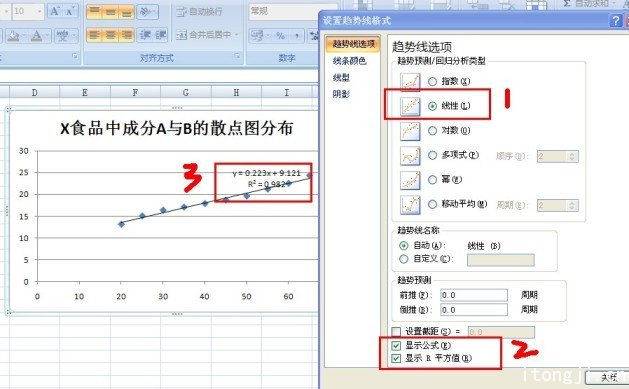Click the help question mark in dialog

click(615, 20)
